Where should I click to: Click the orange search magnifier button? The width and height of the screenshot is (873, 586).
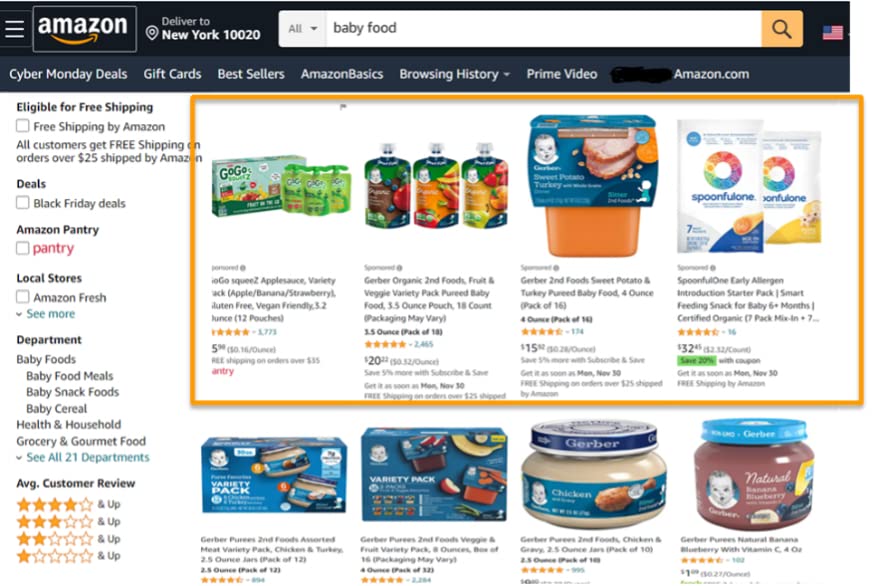(x=782, y=29)
